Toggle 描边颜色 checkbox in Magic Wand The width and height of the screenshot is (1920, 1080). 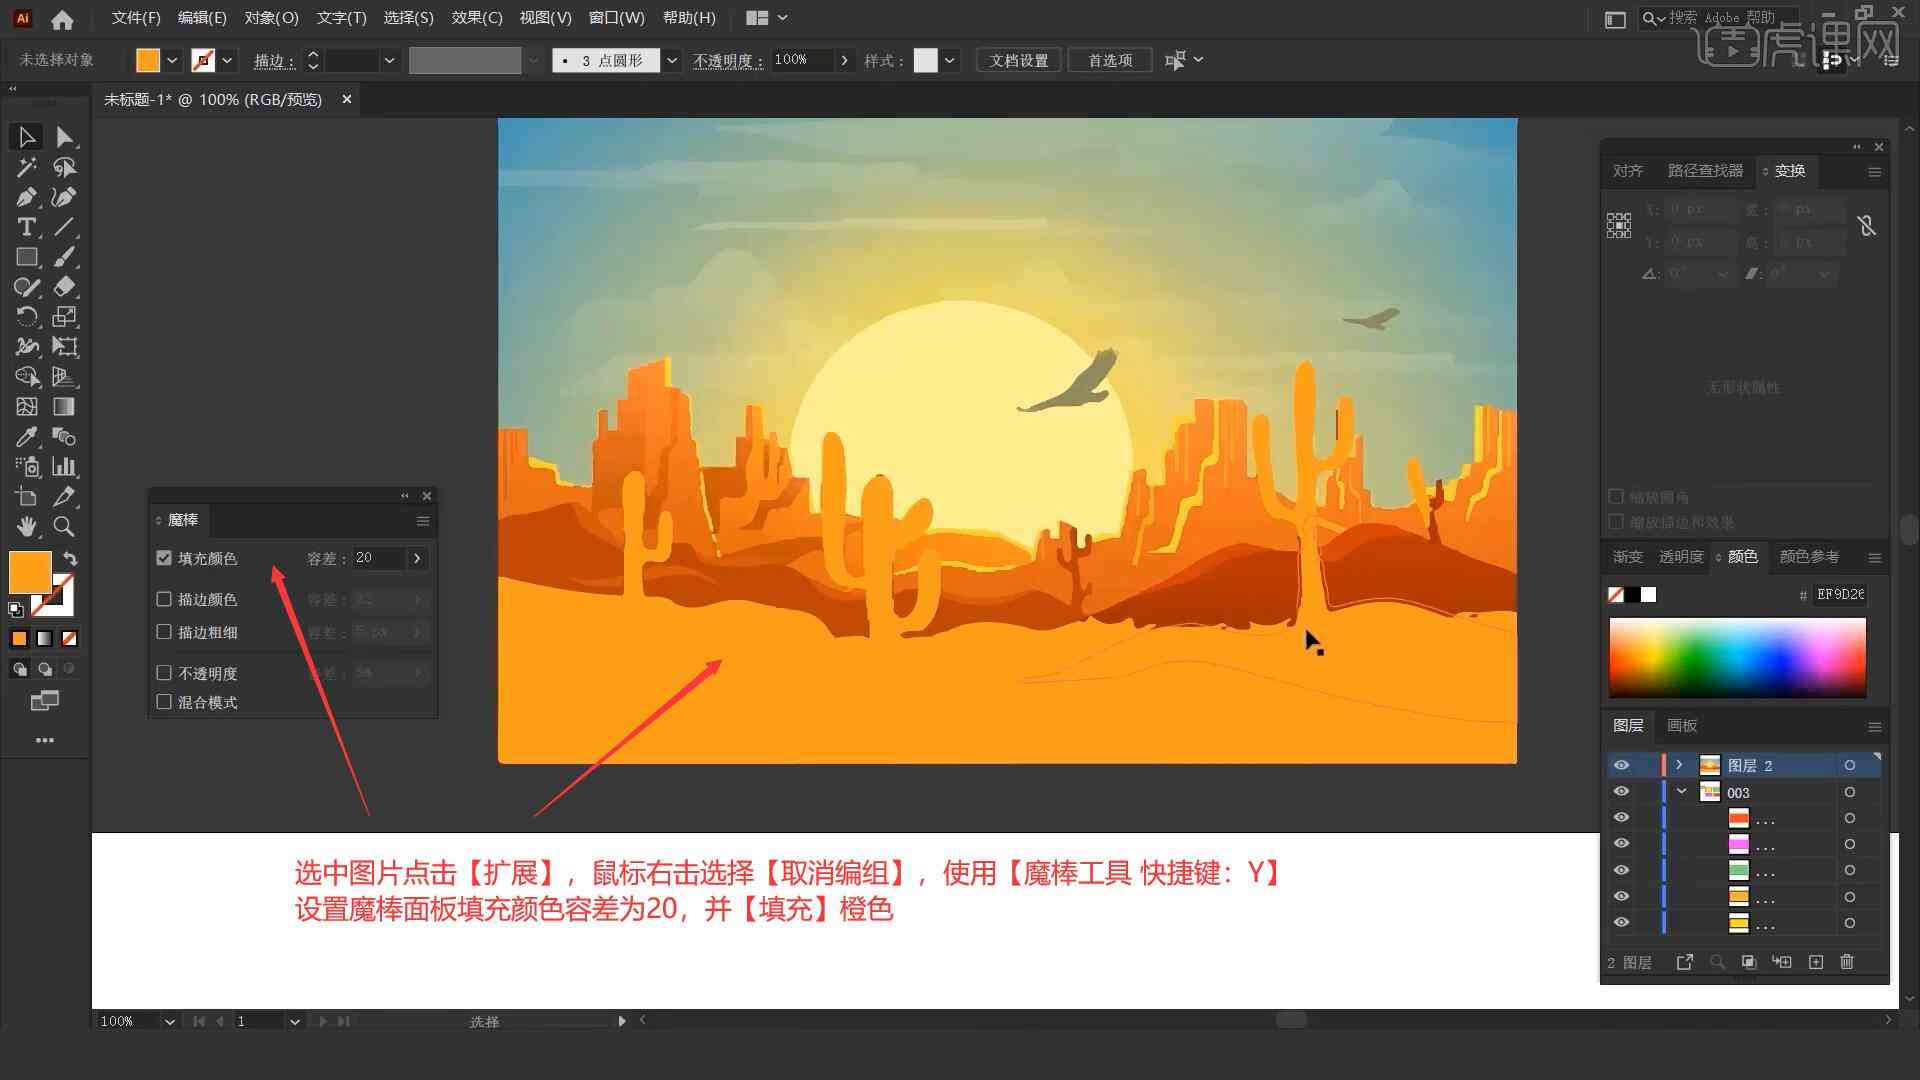tap(164, 599)
